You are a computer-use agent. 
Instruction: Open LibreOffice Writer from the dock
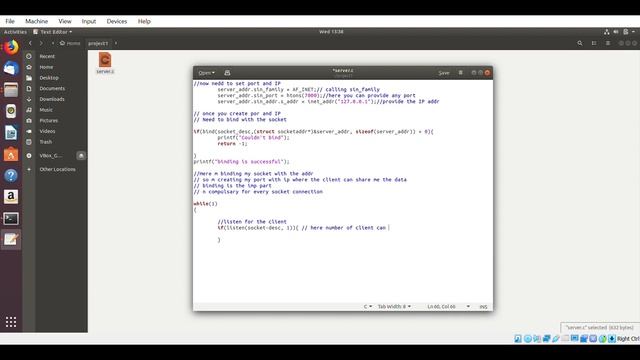coord(11,133)
